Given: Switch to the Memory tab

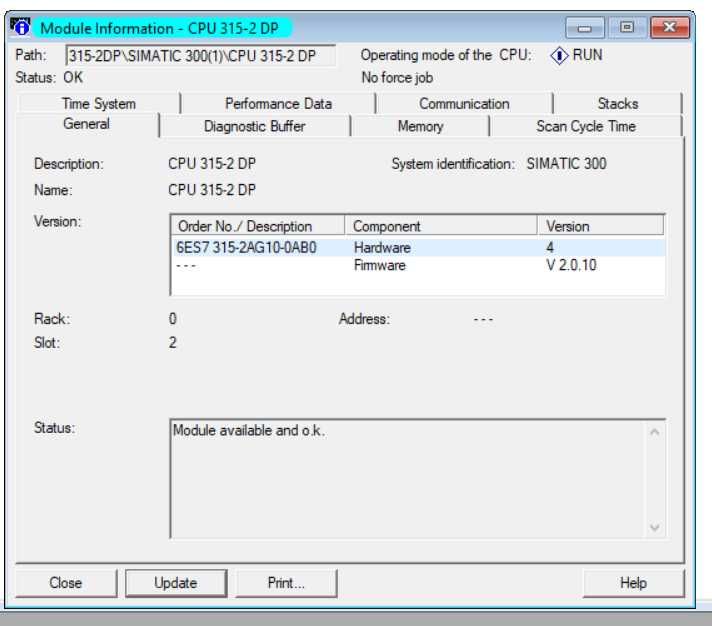Looking at the screenshot, I should 420,126.
